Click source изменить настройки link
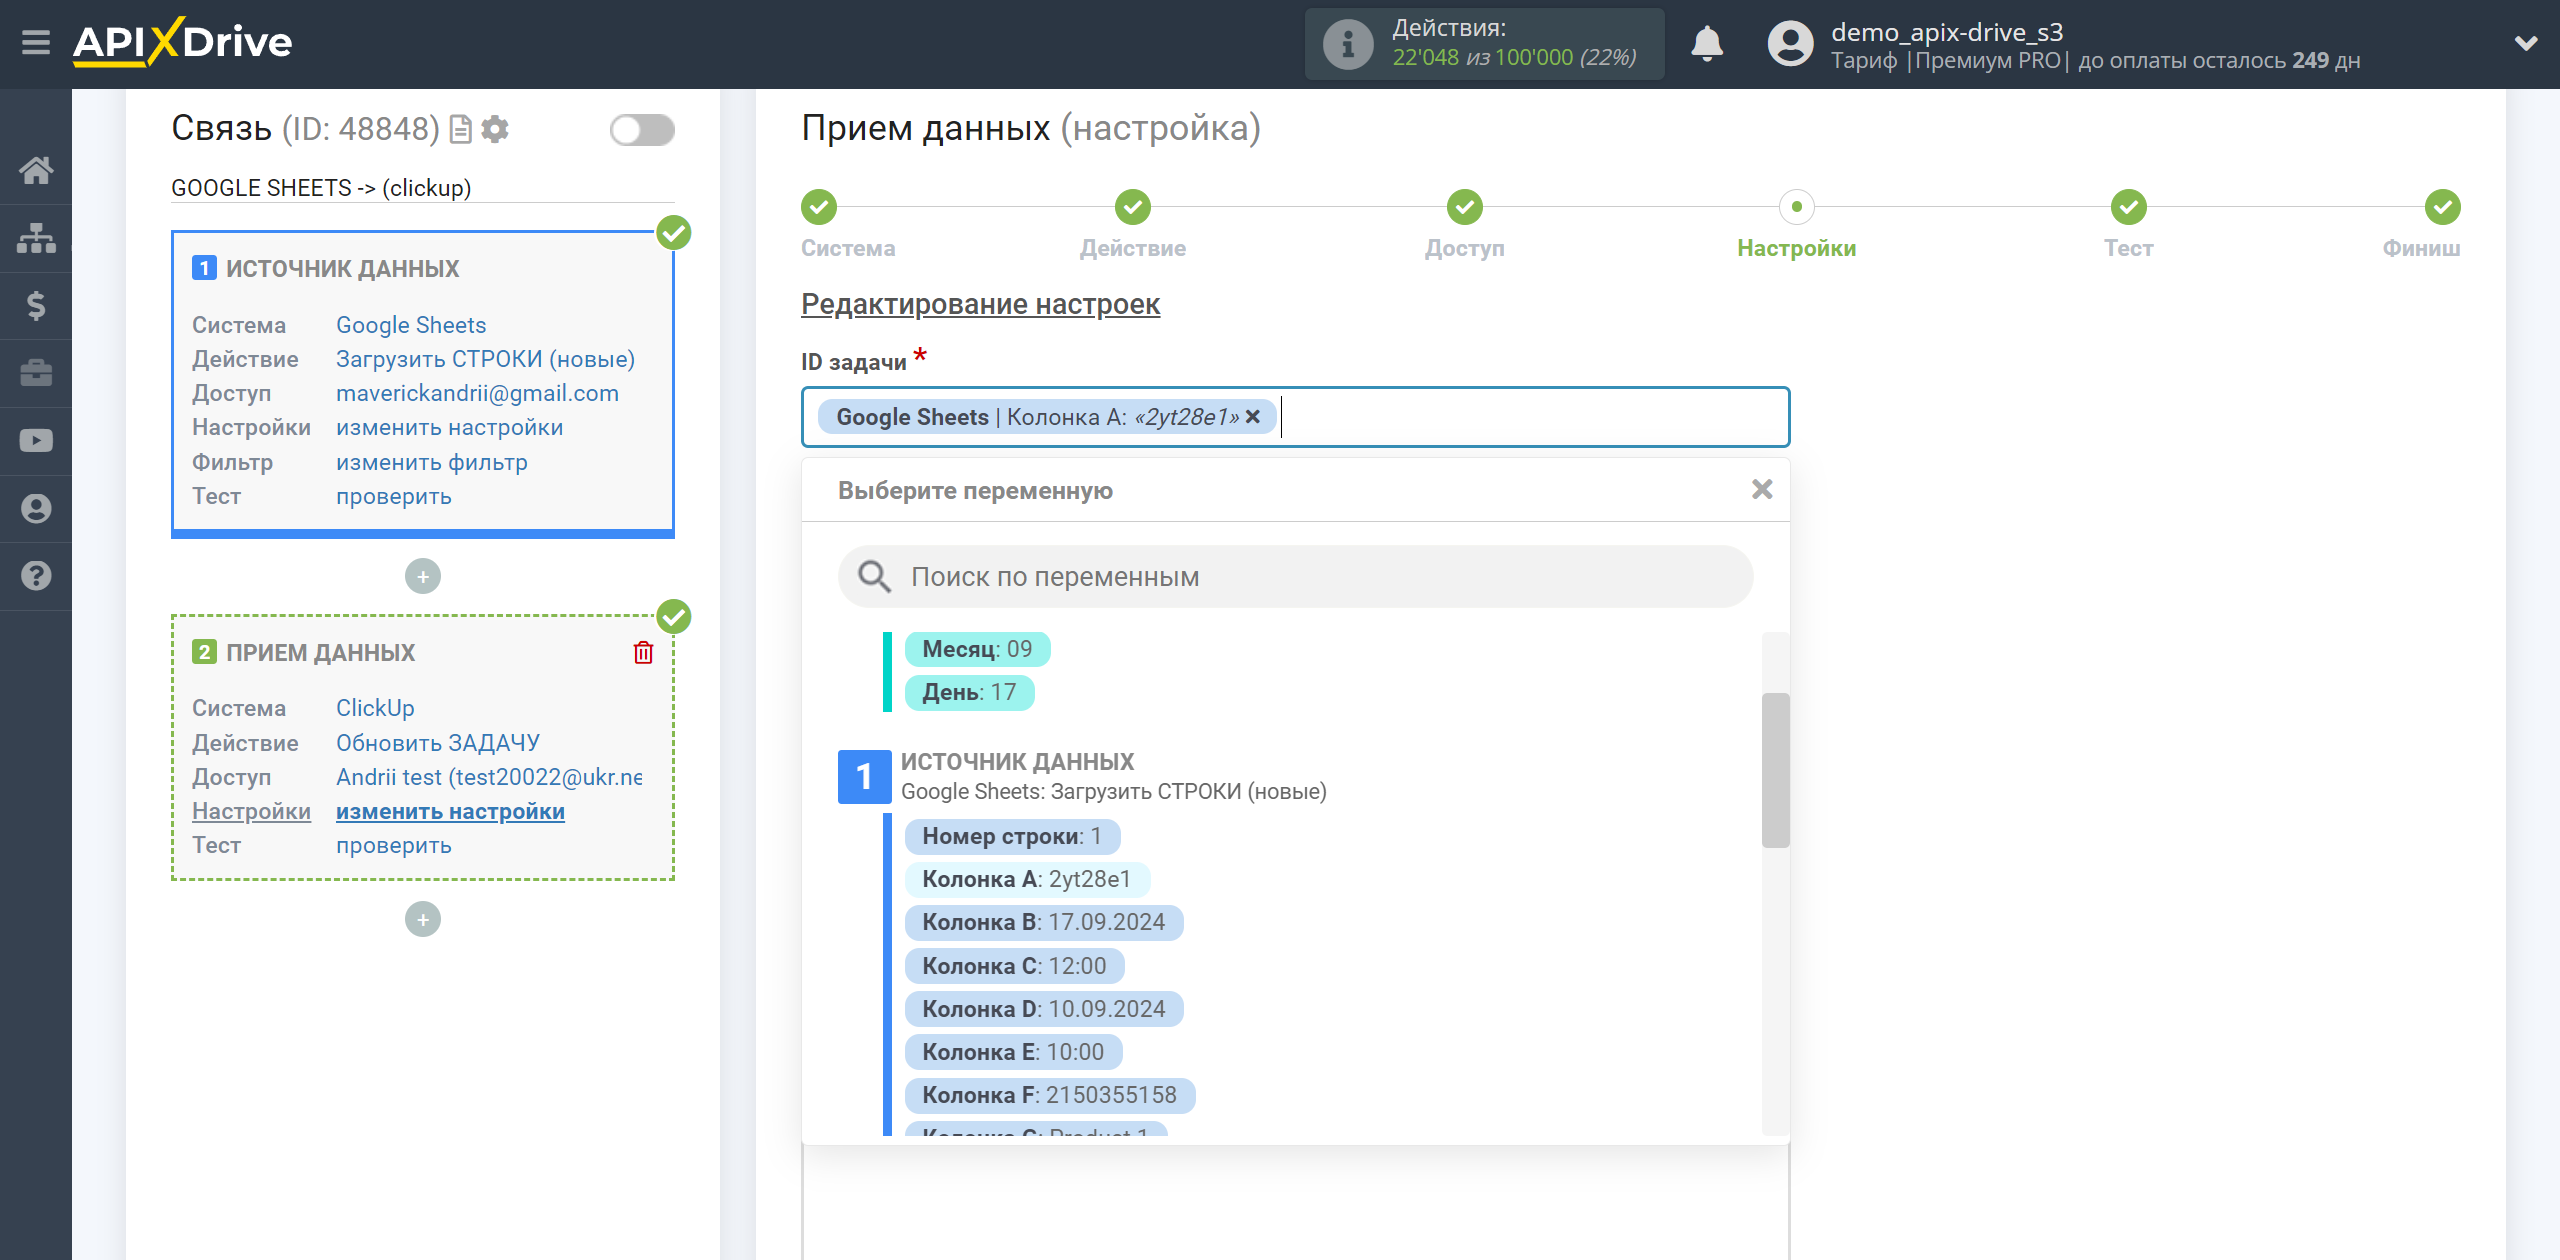The image size is (2560, 1260). click(x=449, y=427)
